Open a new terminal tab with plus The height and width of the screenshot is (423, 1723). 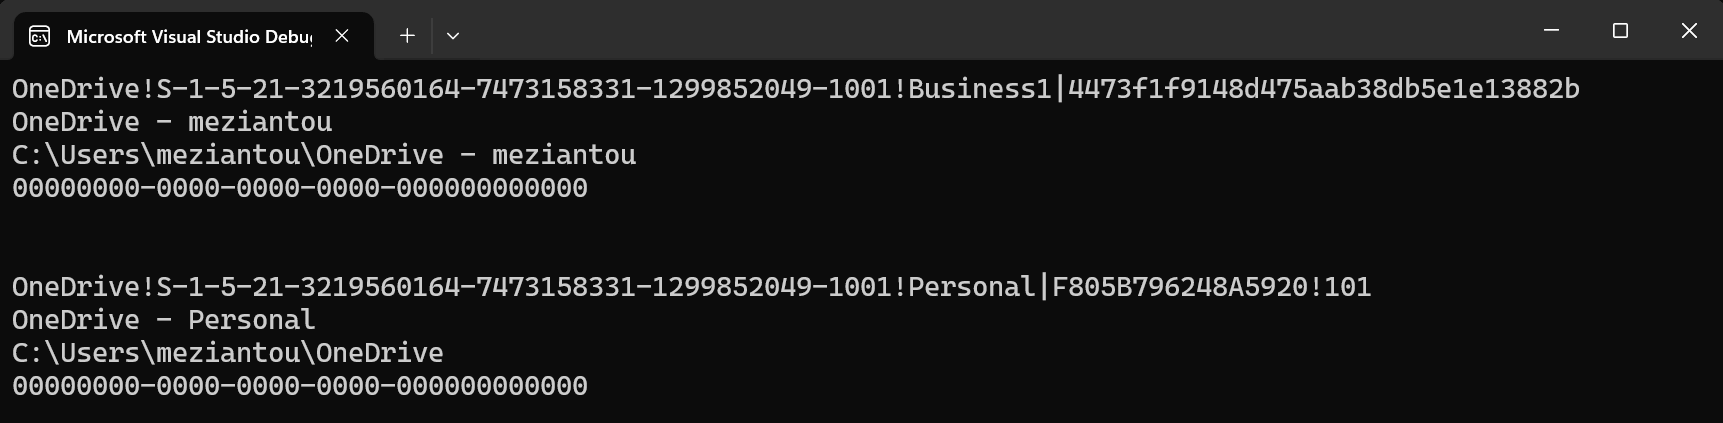[x=407, y=36]
